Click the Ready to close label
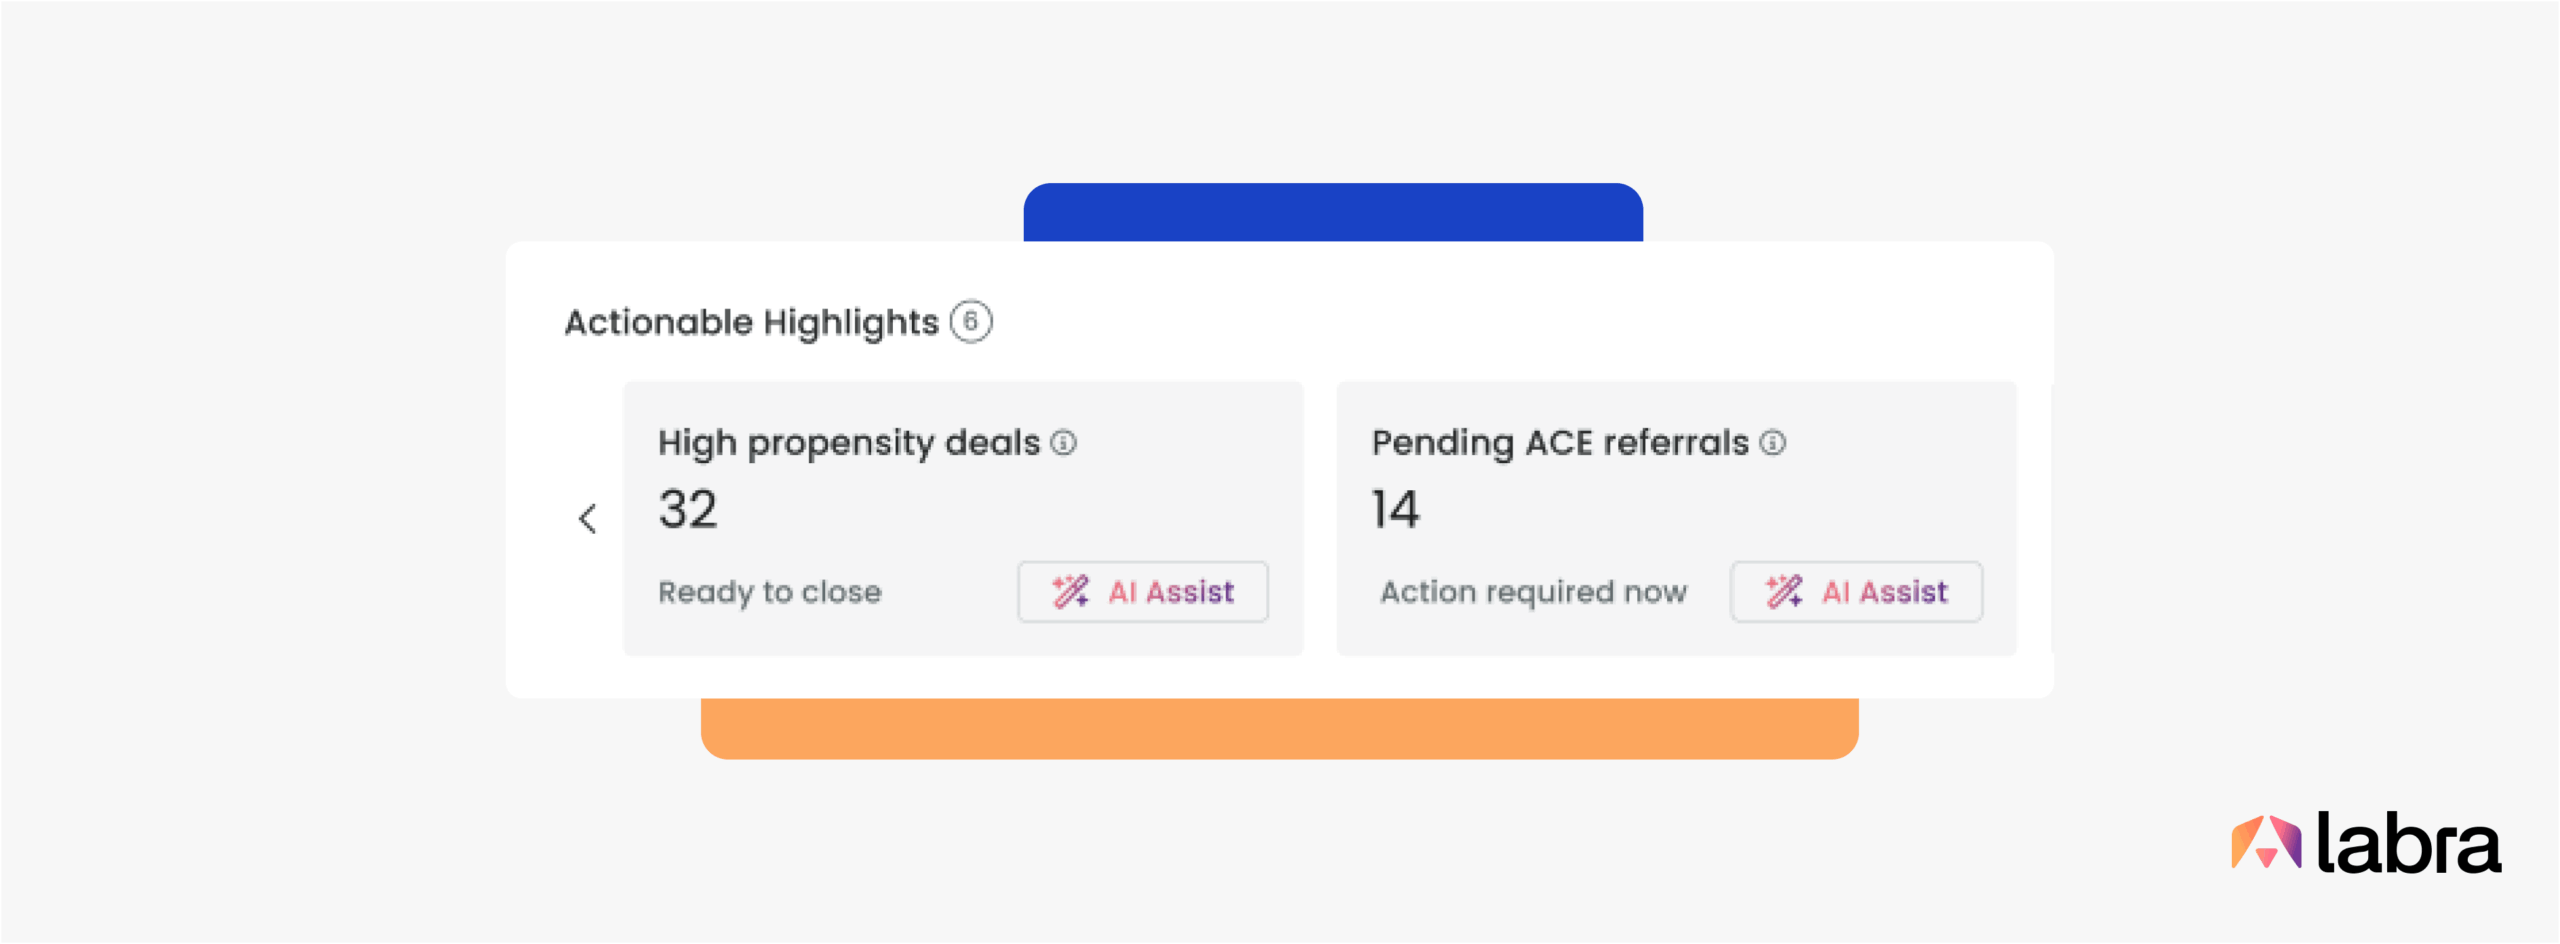2560x944 pixels. click(770, 592)
